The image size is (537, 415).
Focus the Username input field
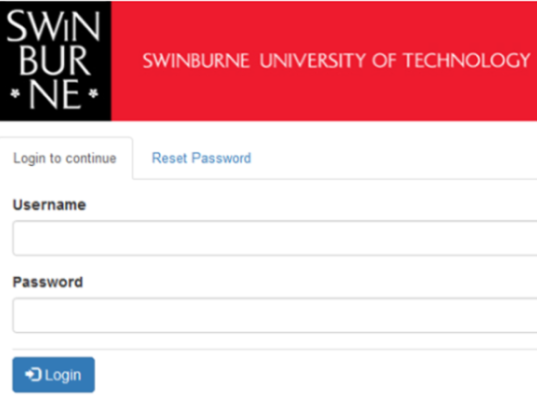275,238
